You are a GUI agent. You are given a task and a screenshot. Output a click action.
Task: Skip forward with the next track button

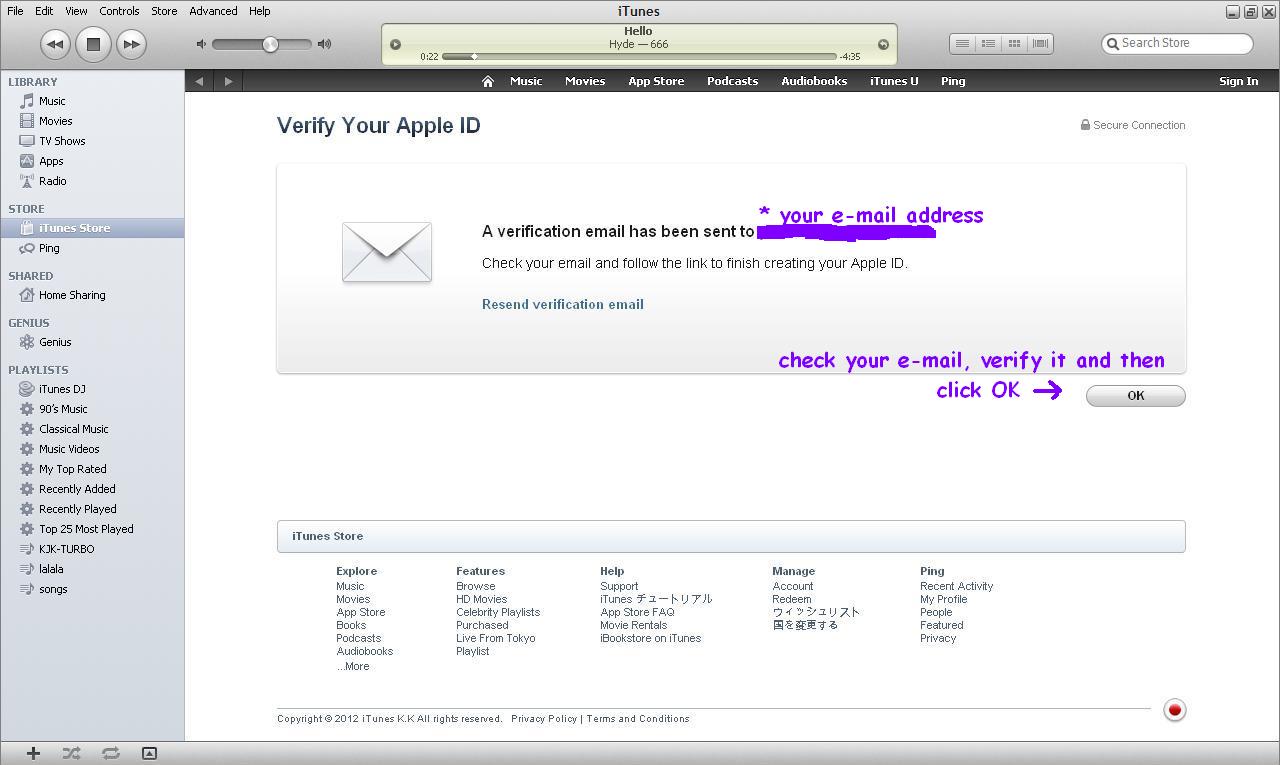(x=131, y=44)
